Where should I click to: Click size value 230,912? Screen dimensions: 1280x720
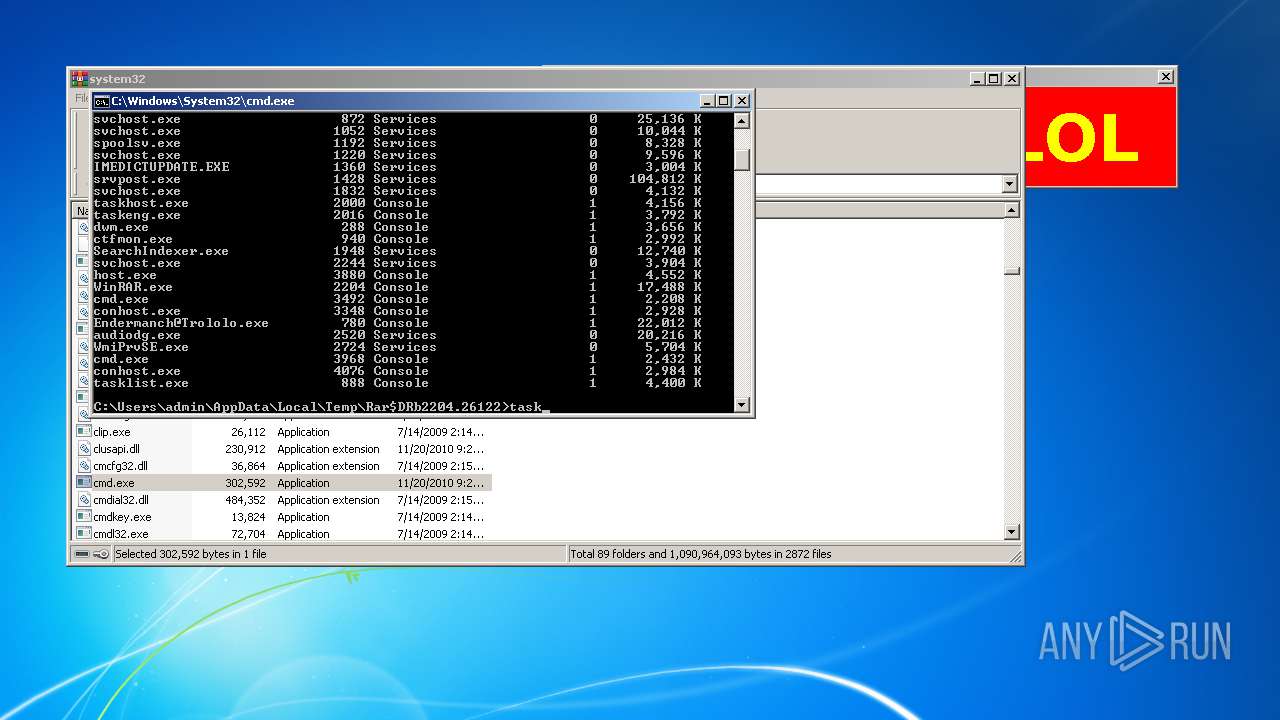pos(245,449)
